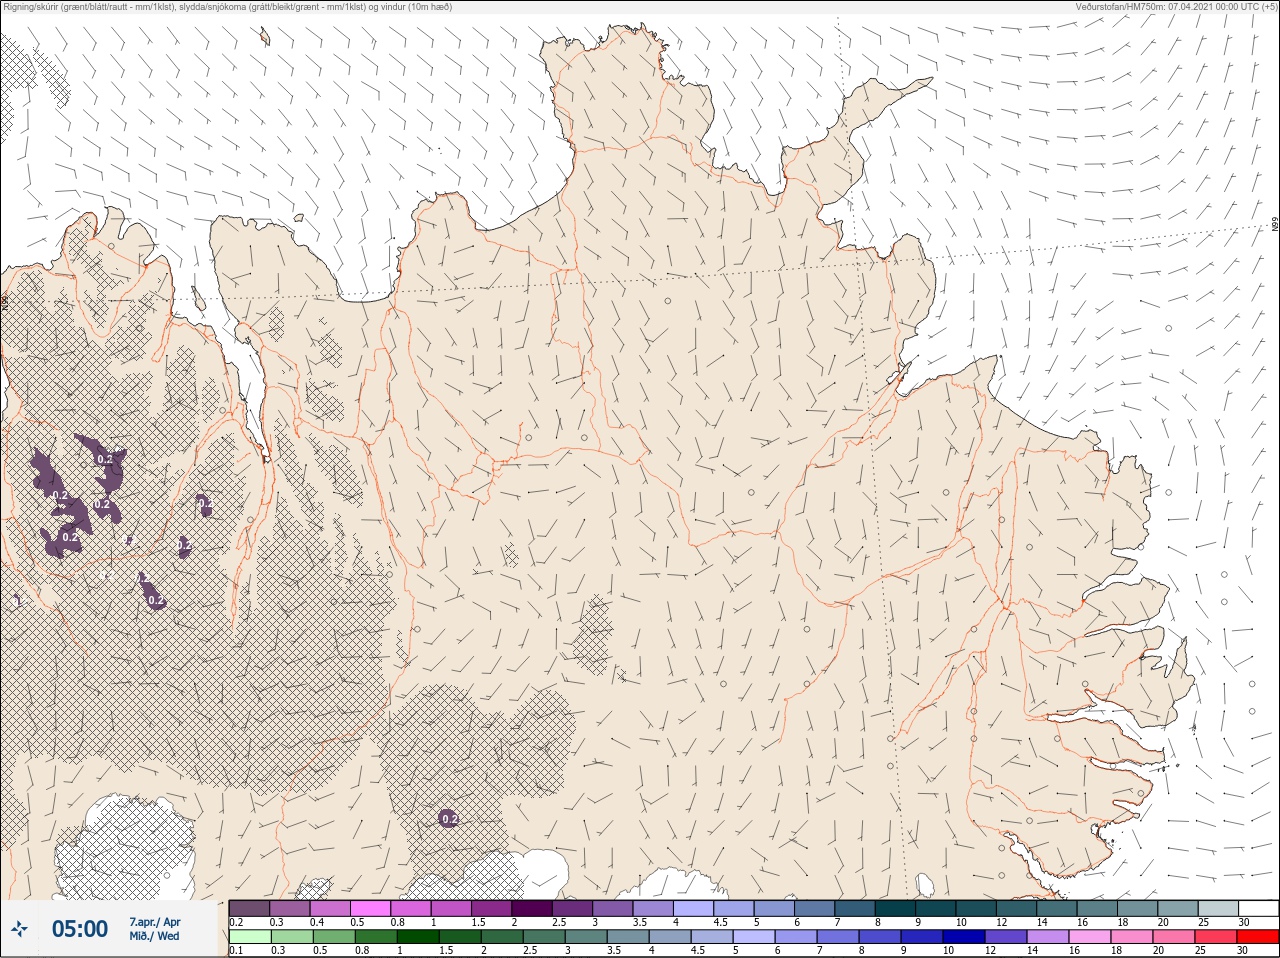Viewport: 1280px width, 958px height.
Task: Pick the dark teal upper legend swatch at 8
Action: (x=895, y=908)
